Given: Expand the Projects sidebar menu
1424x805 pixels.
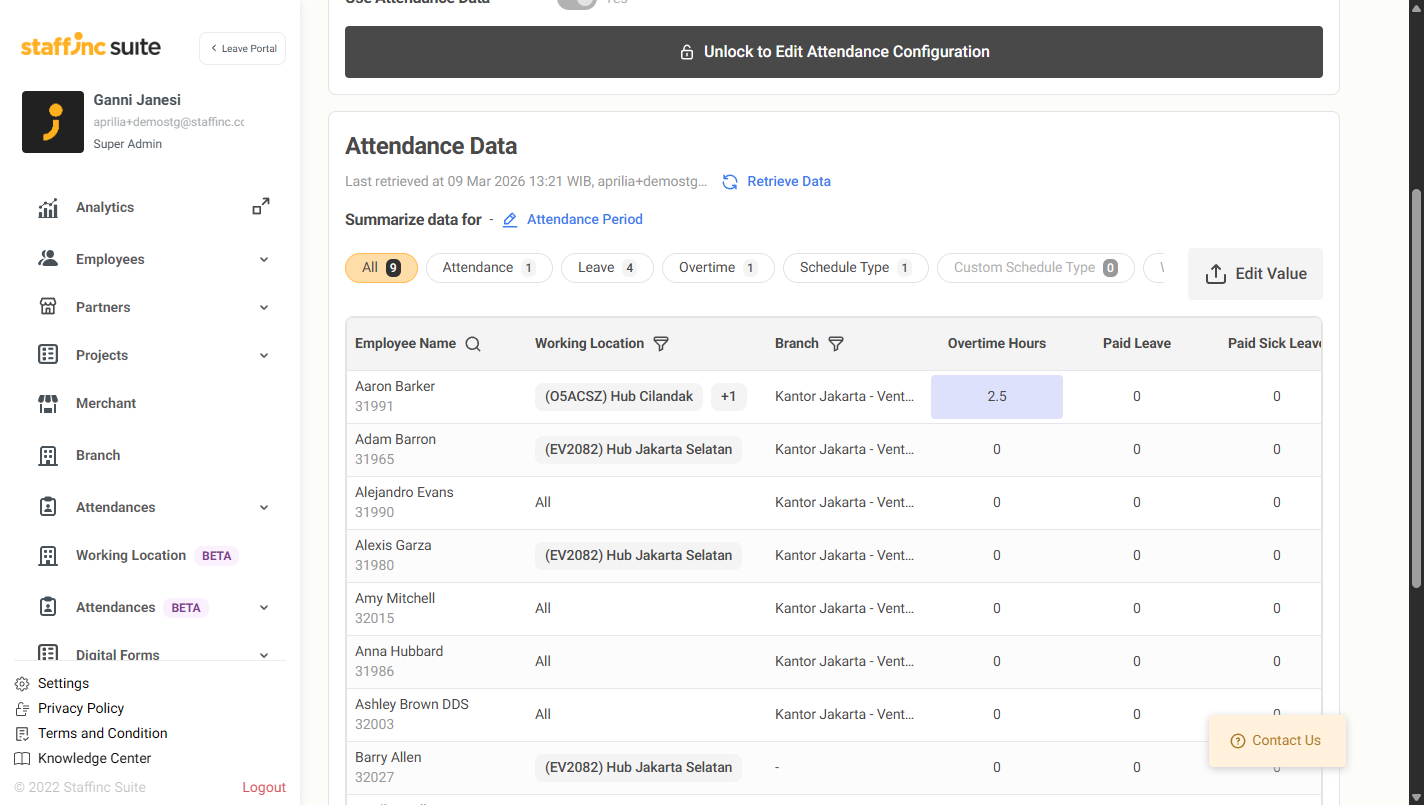Looking at the screenshot, I should pos(264,356).
